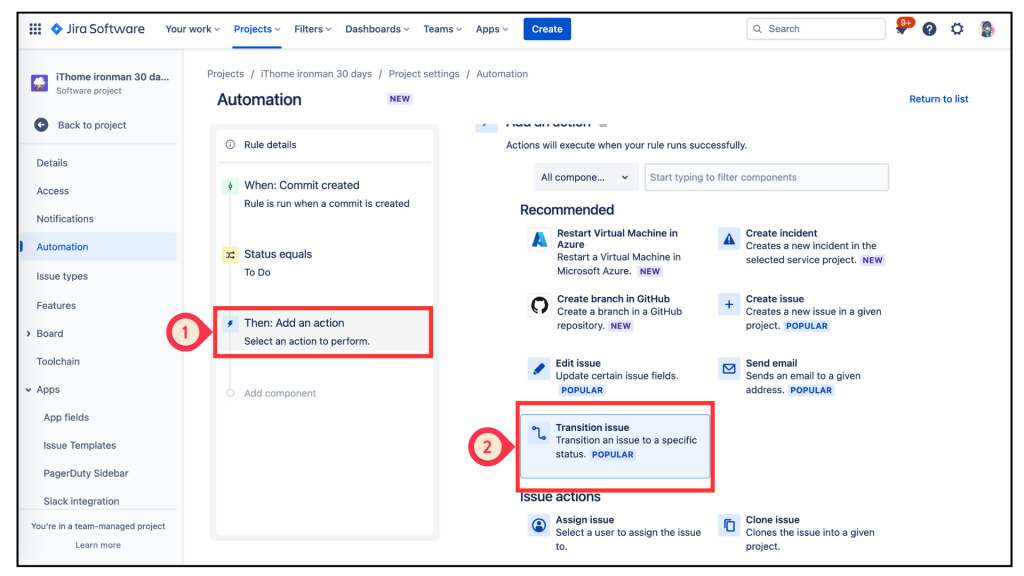1024x576 pixels.
Task: Click the Create issue plus icon
Action: pos(729,304)
